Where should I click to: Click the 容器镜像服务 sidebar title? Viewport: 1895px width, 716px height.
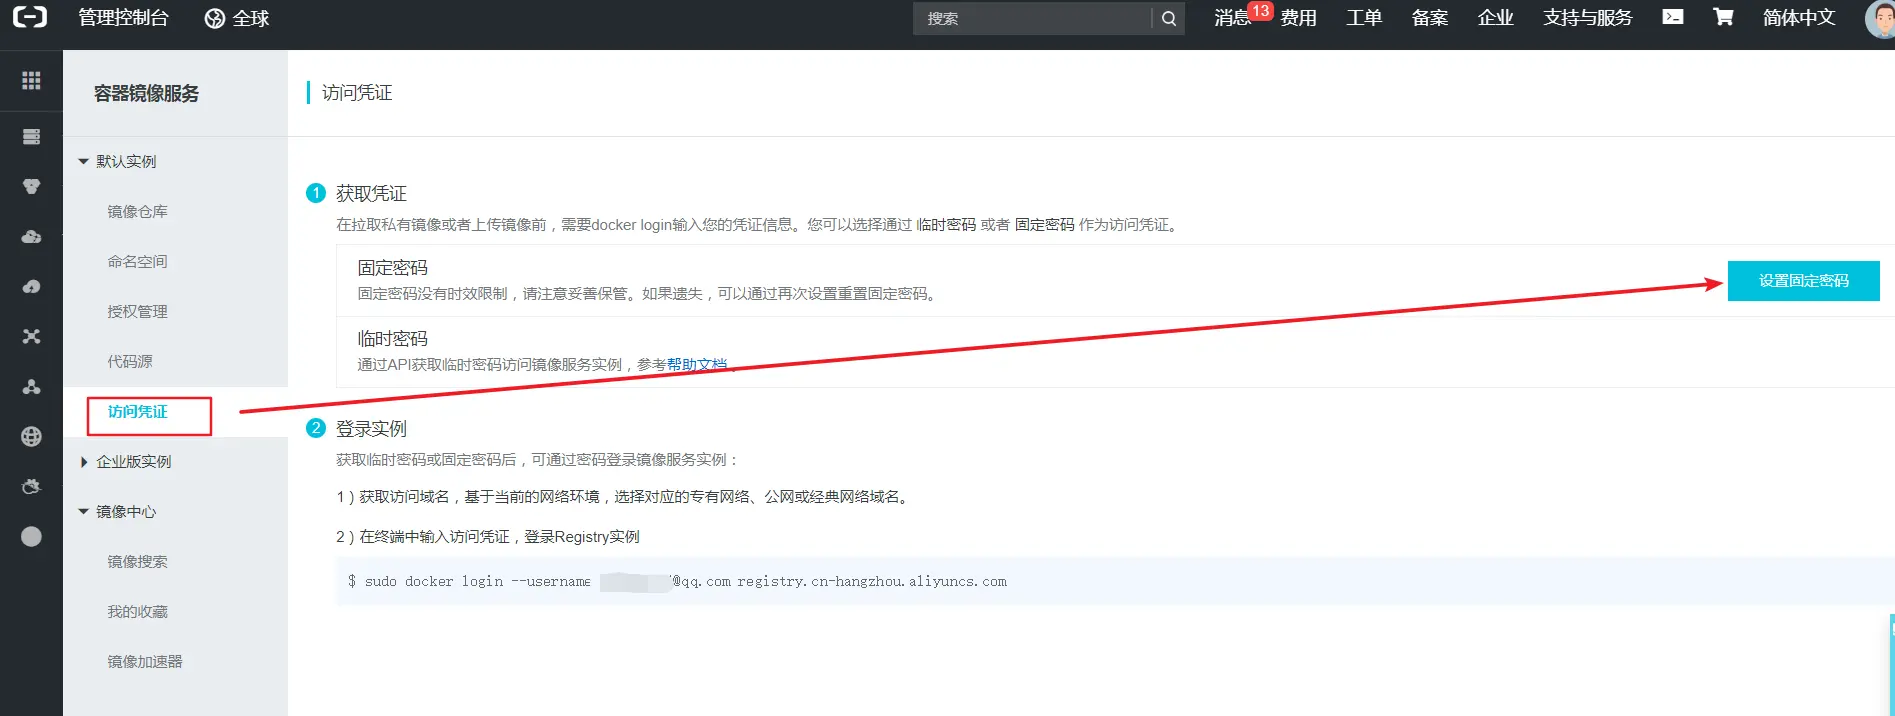pos(146,93)
